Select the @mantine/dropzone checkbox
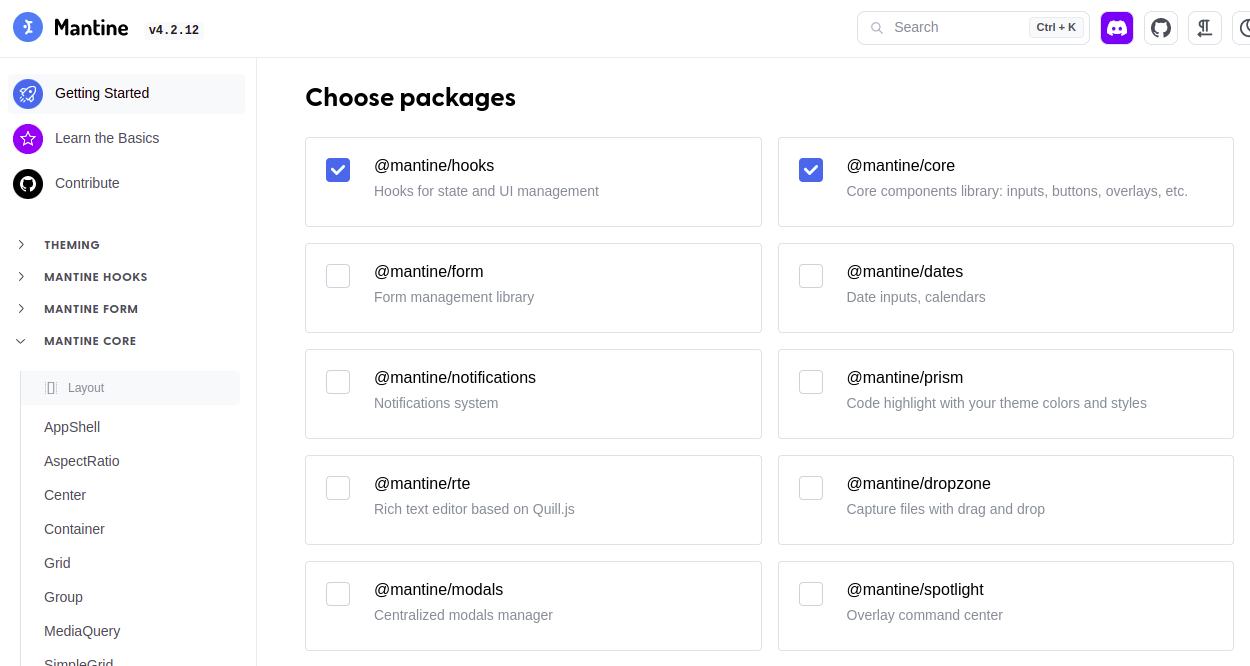 coord(811,488)
